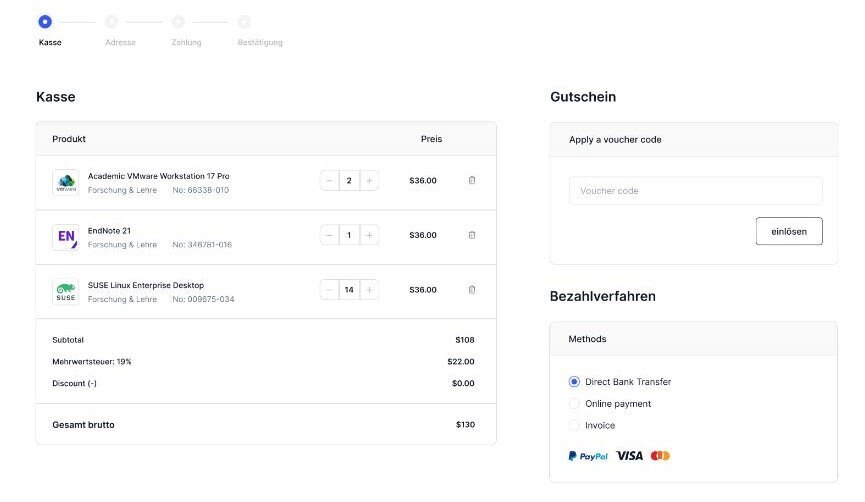The width and height of the screenshot is (865, 502).
Task: Decrease EndNote 21 quantity with minus
Action: [x=329, y=235]
